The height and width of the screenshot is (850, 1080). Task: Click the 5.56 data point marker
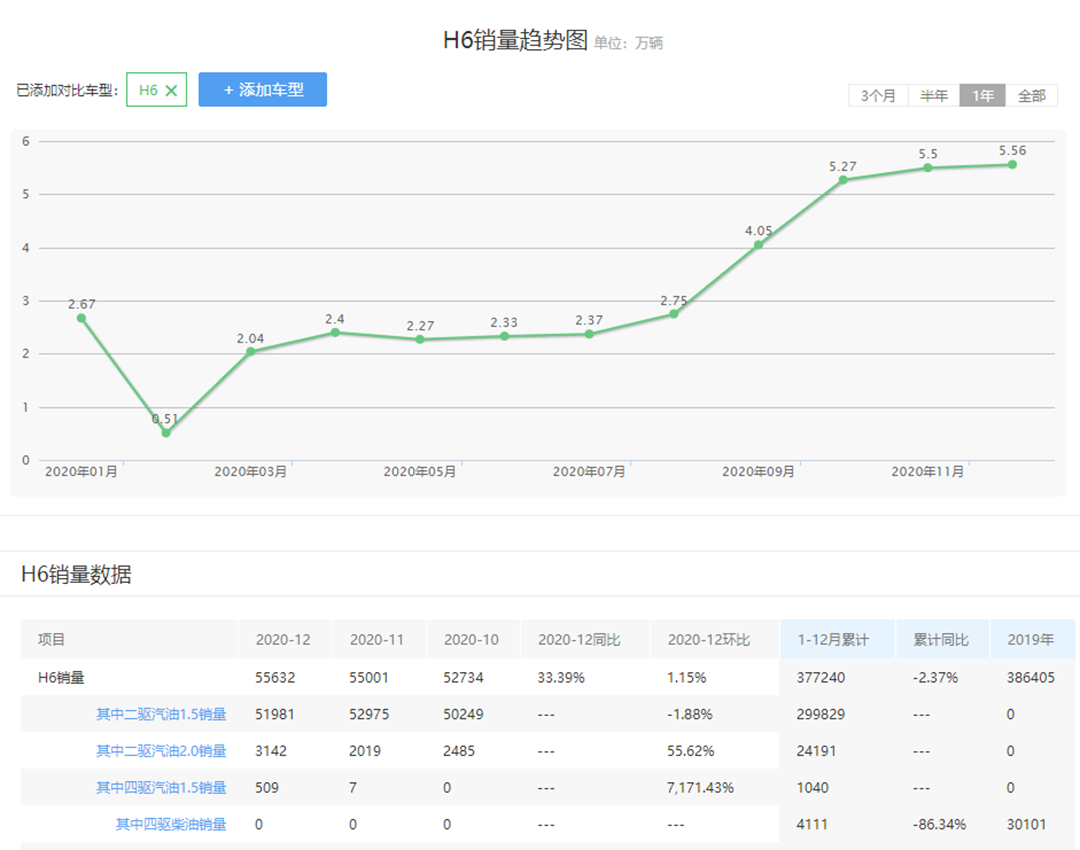coord(1012,164)
